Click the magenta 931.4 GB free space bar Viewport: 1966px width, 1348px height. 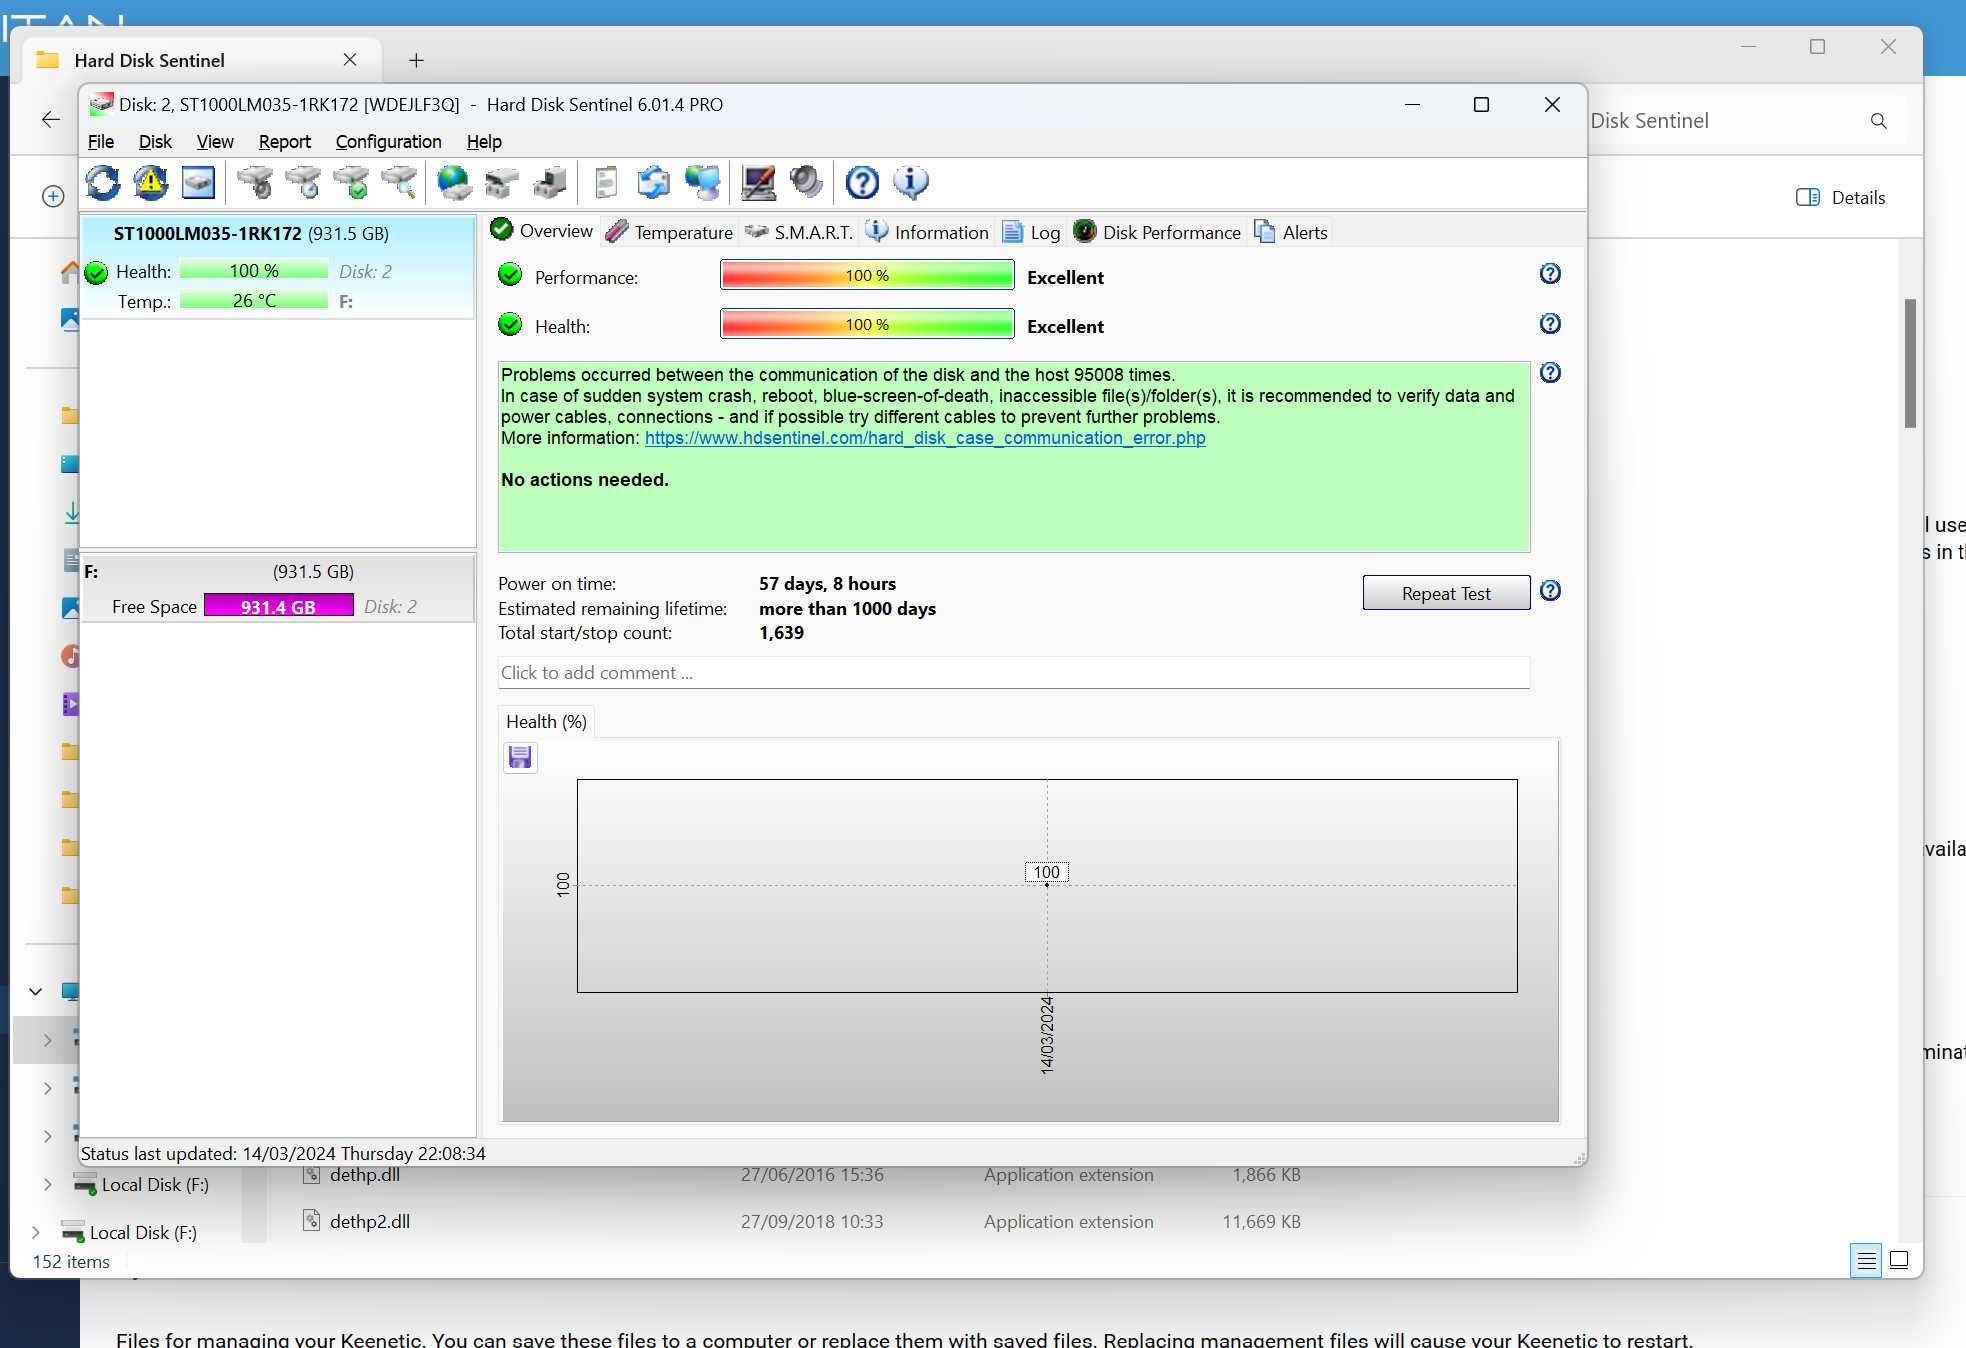click(x=278, y=607)
